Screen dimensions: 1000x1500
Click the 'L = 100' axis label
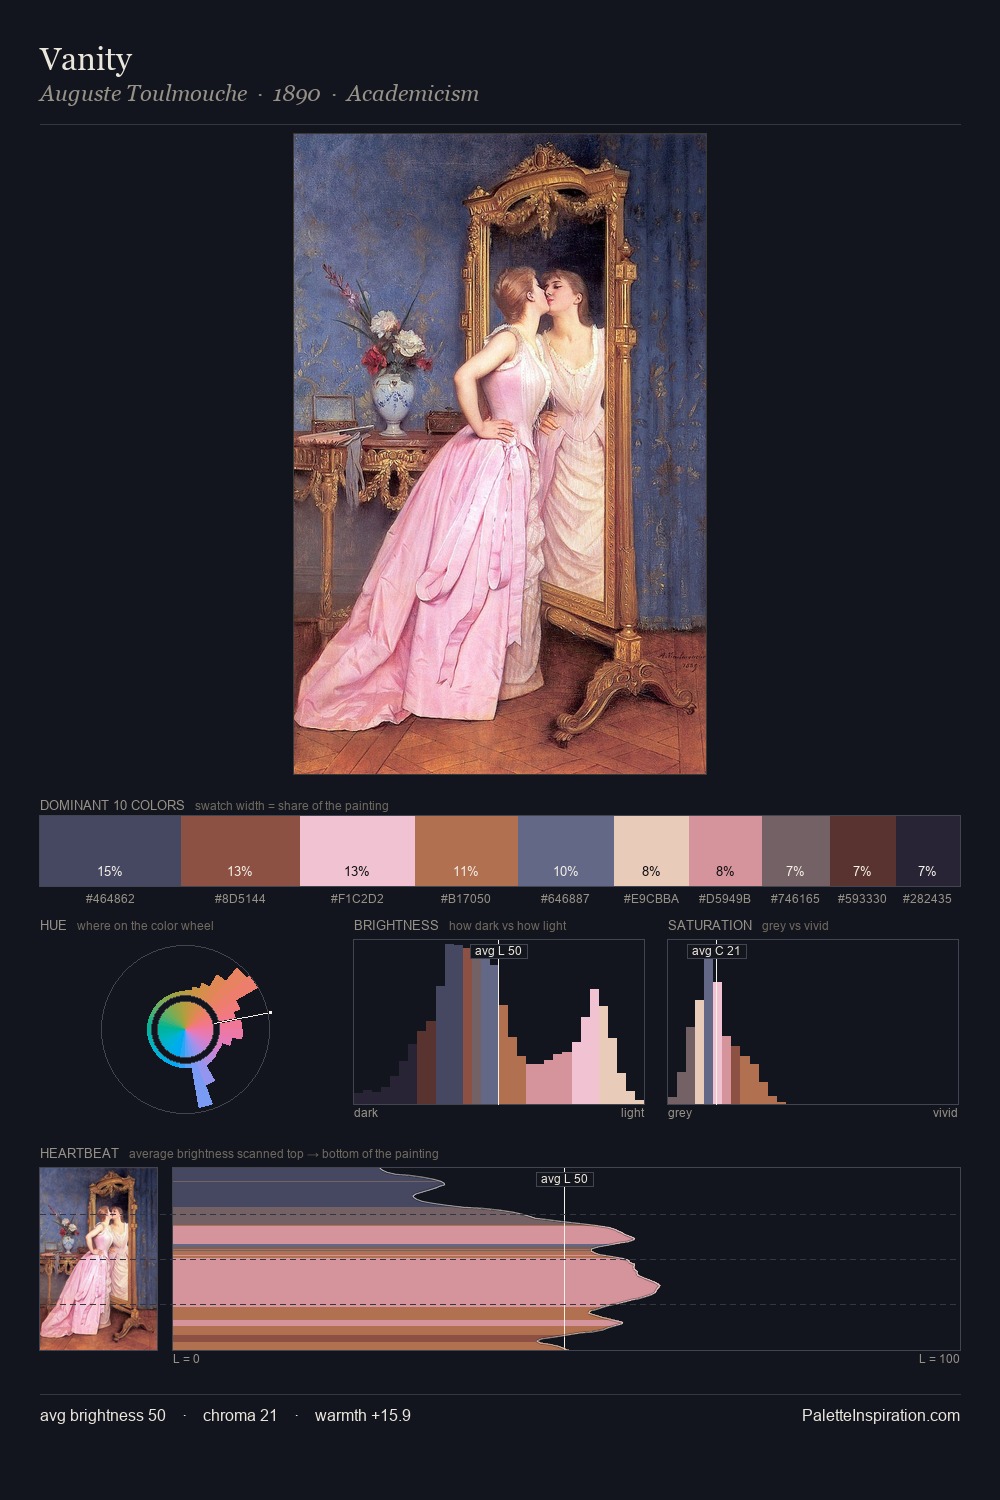[x=939, y=1359]
